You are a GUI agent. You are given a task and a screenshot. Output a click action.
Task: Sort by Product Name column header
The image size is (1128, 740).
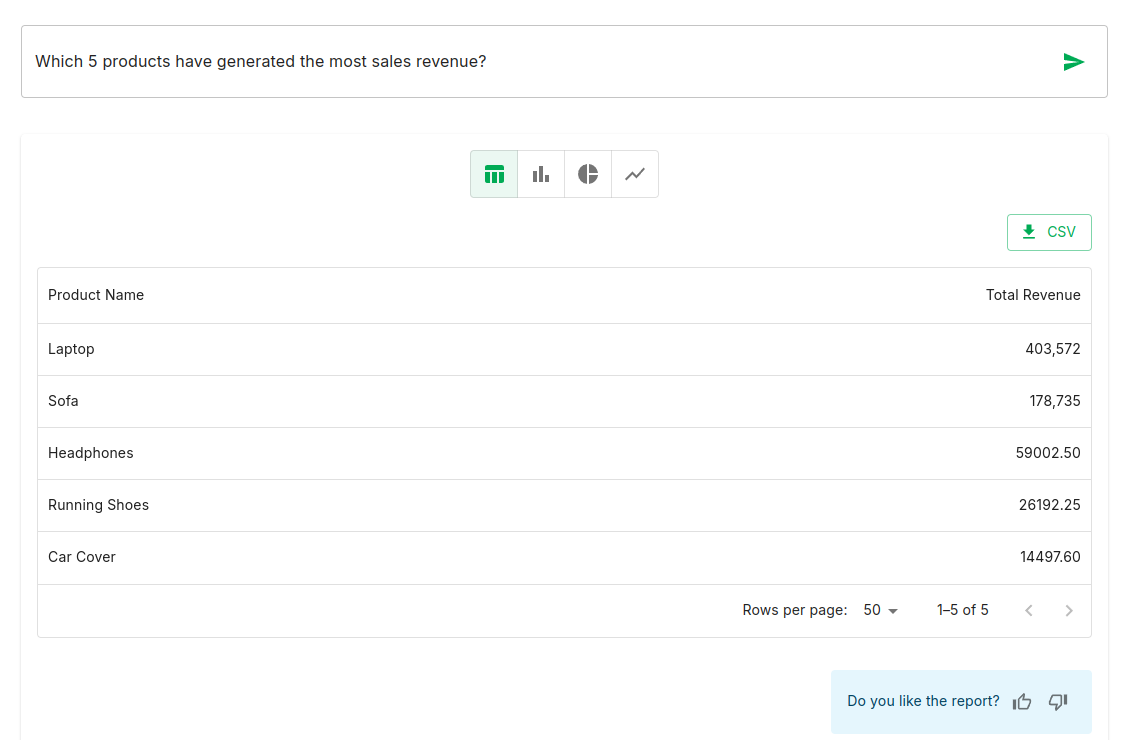[96, 295]
